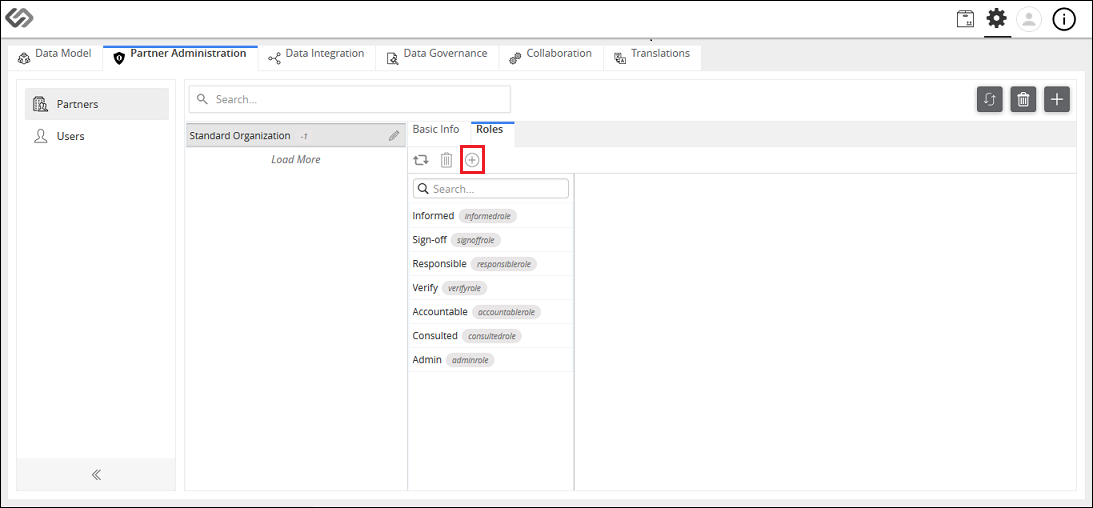Select the Responsible role
Viewport: 1093px width, 508px height.
tap(491, 264)
